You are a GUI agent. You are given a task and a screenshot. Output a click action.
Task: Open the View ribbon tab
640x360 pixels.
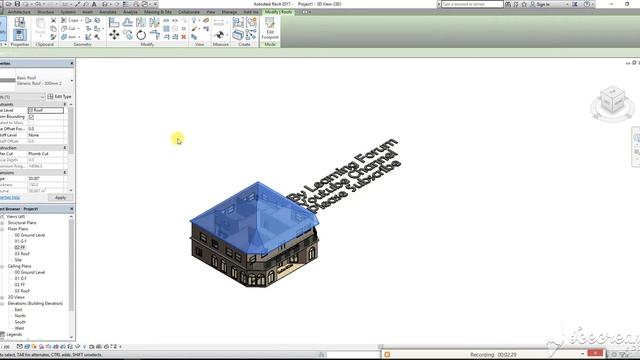pyautogui.click(x=211, y=12)
